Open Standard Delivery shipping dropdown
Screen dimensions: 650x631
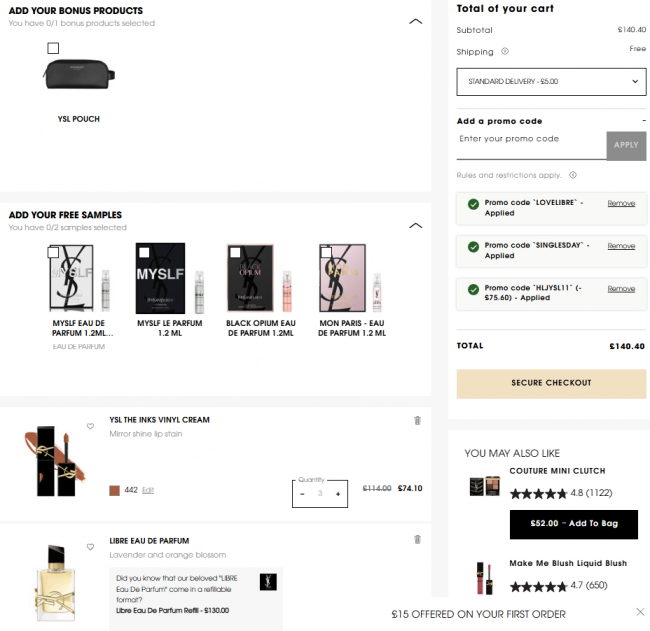pyautogui.click(x=551, y=81)
